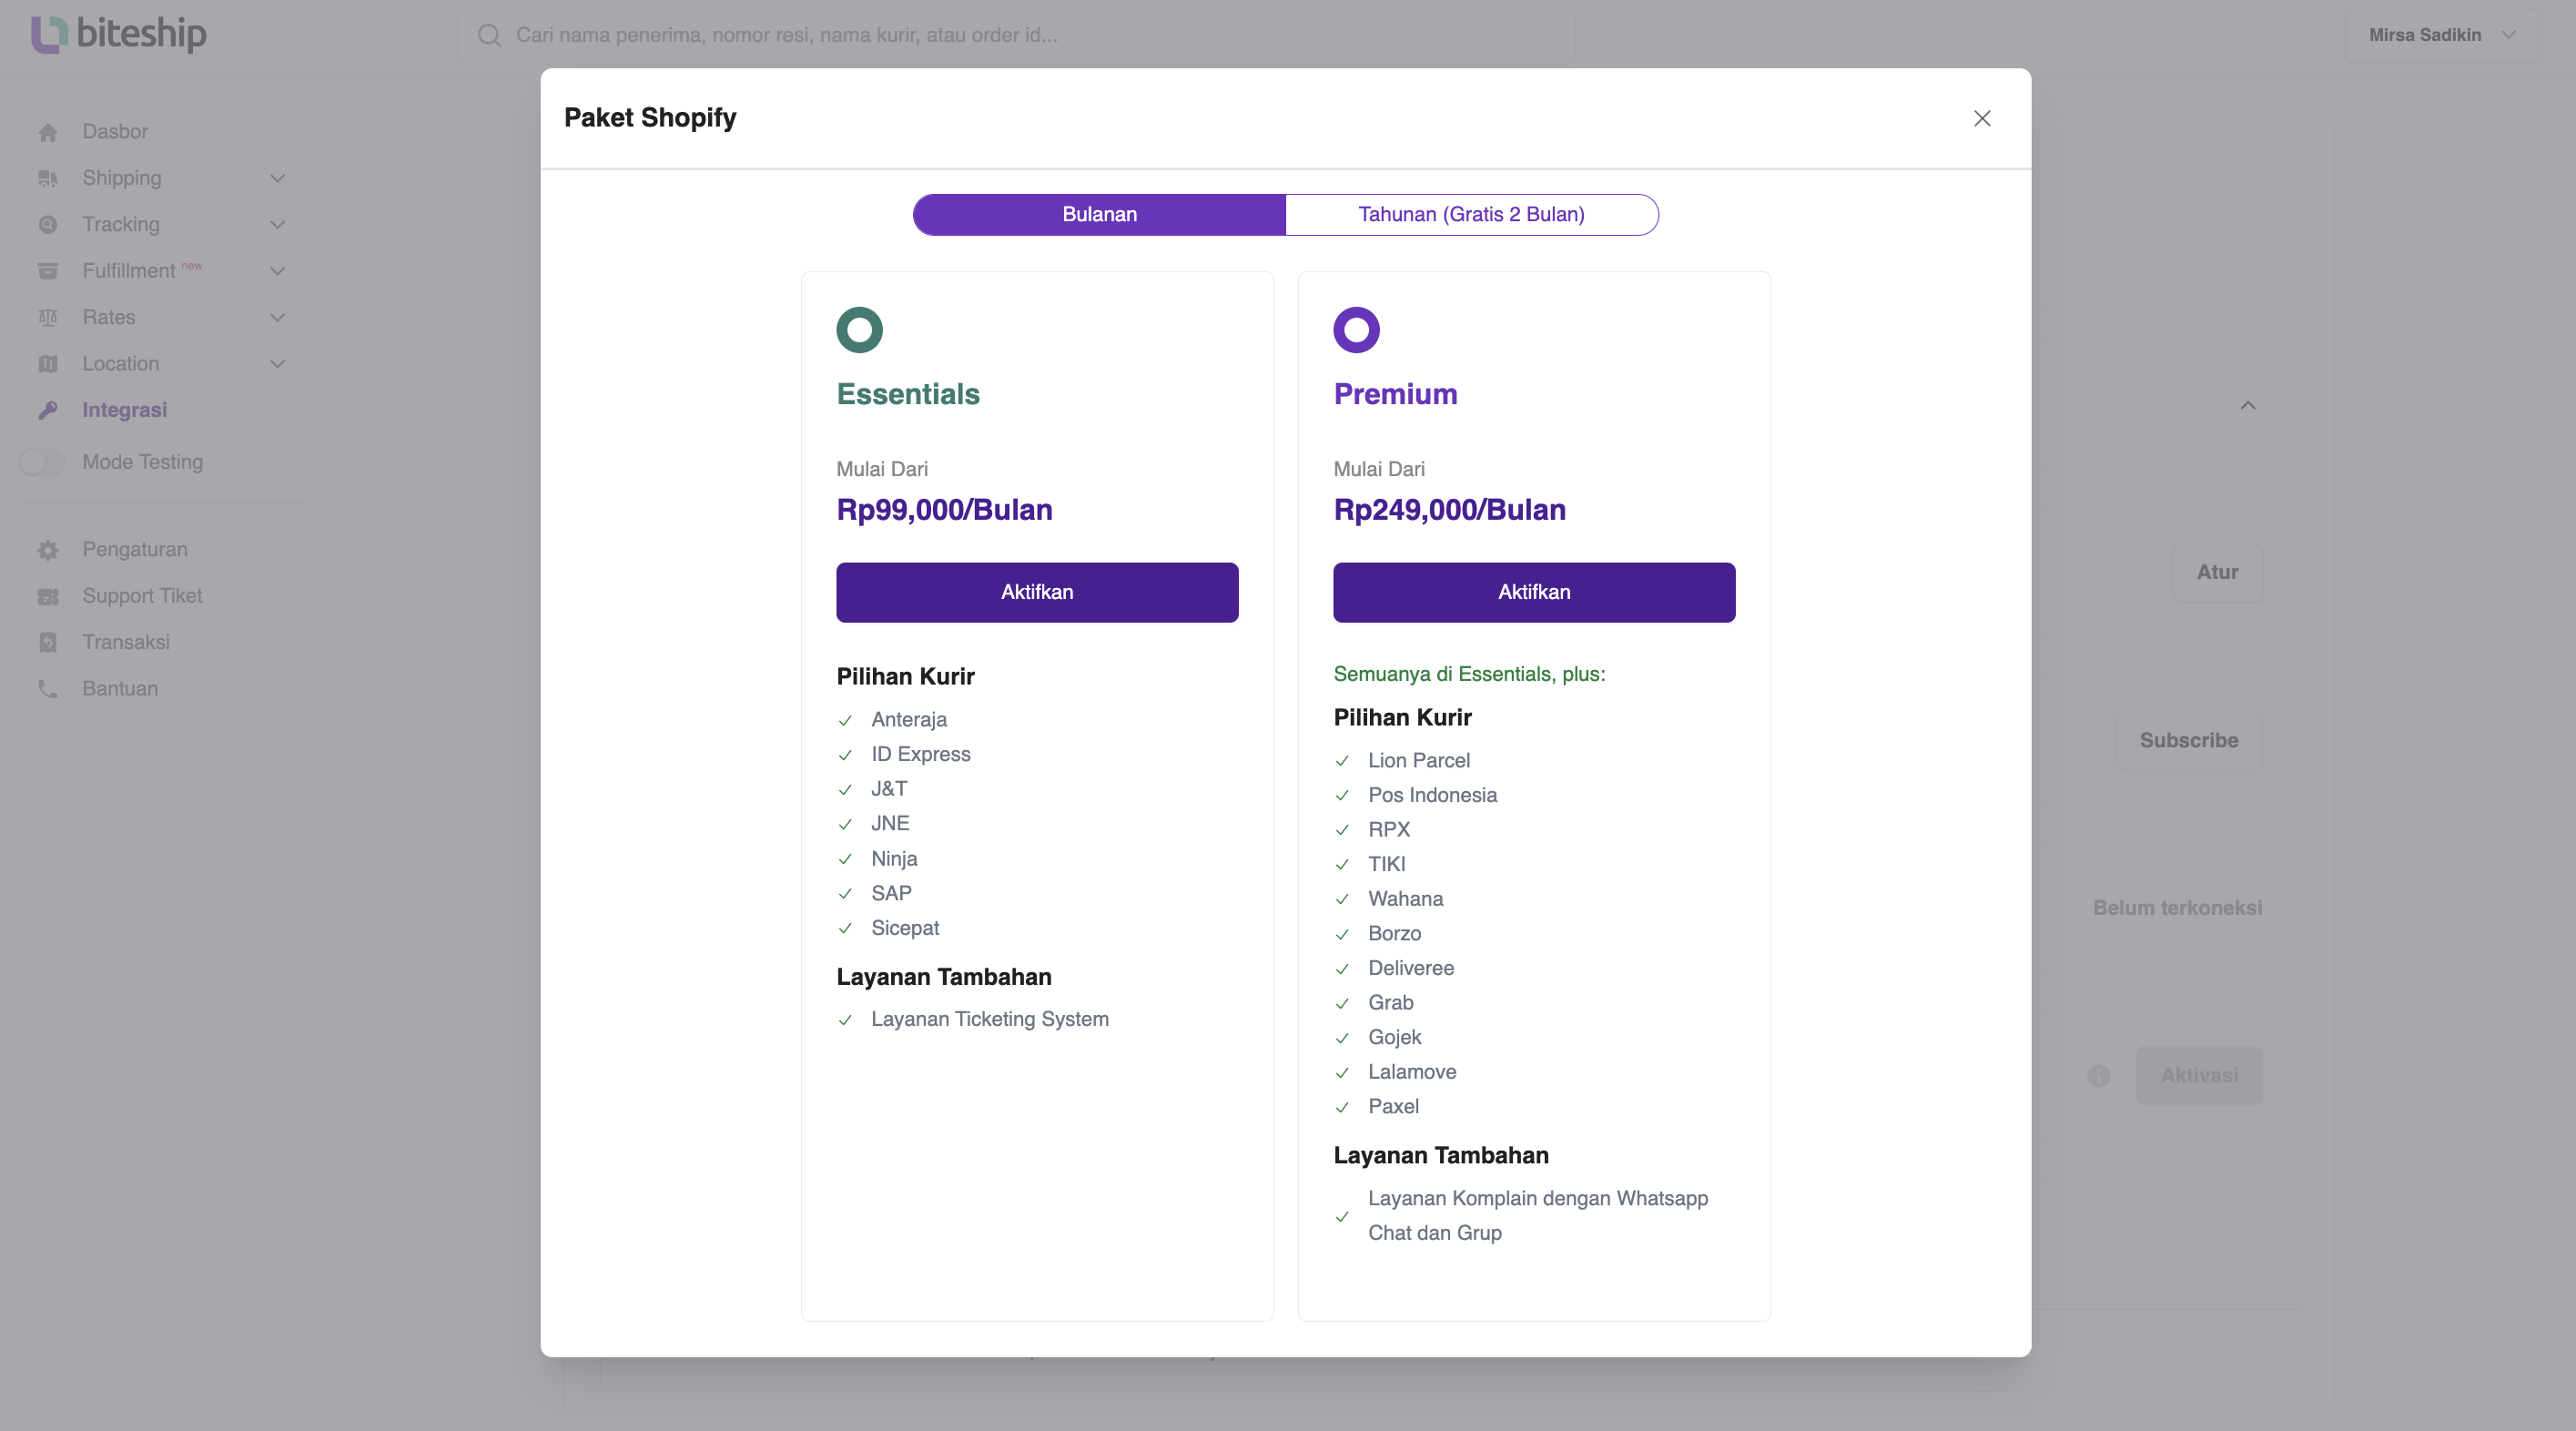Expand the Tracking menu chevron
The width and height of the screenshot is (2576, 1431).
tap(278, 225)
